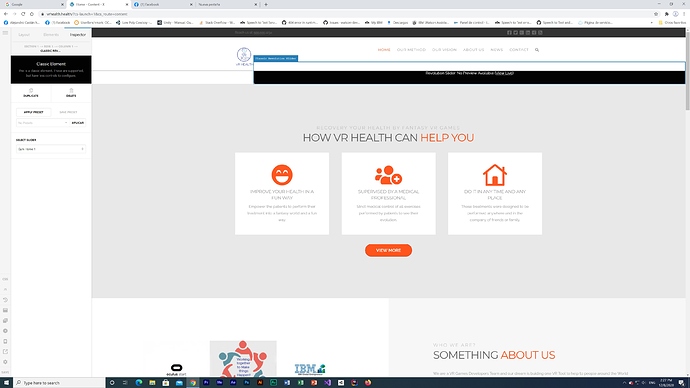Reload the page with the refresh icon
690x388 pixels.
pyautogui.click(x=23, y=14)
